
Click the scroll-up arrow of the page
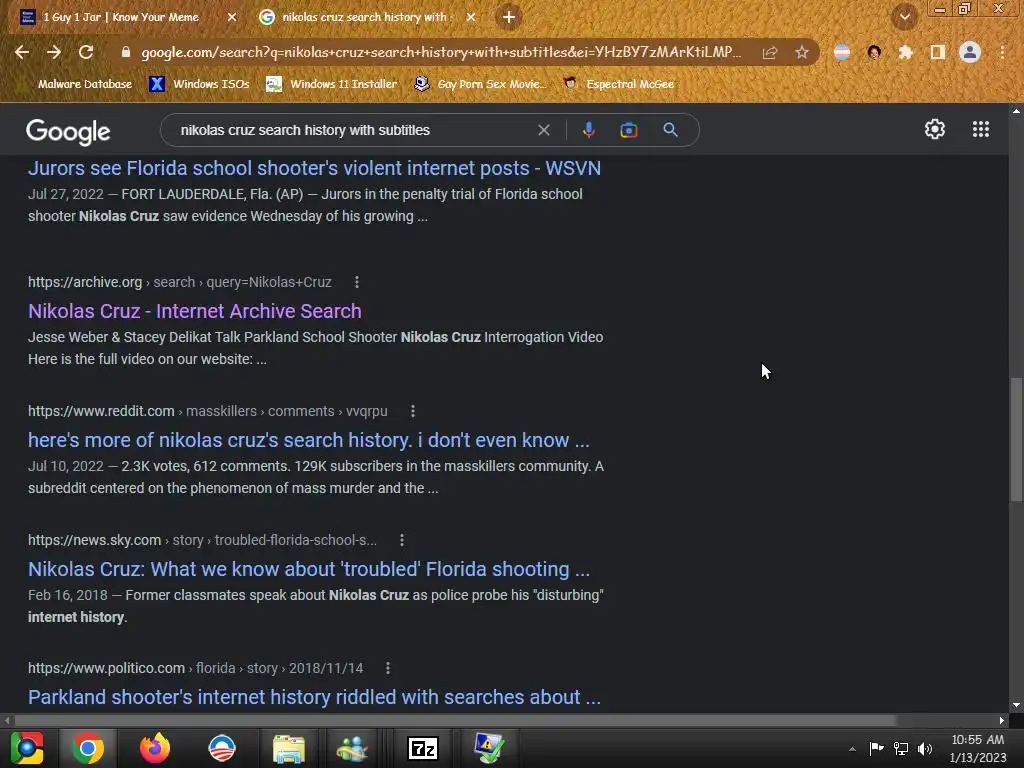click(x=1016, y=111)
